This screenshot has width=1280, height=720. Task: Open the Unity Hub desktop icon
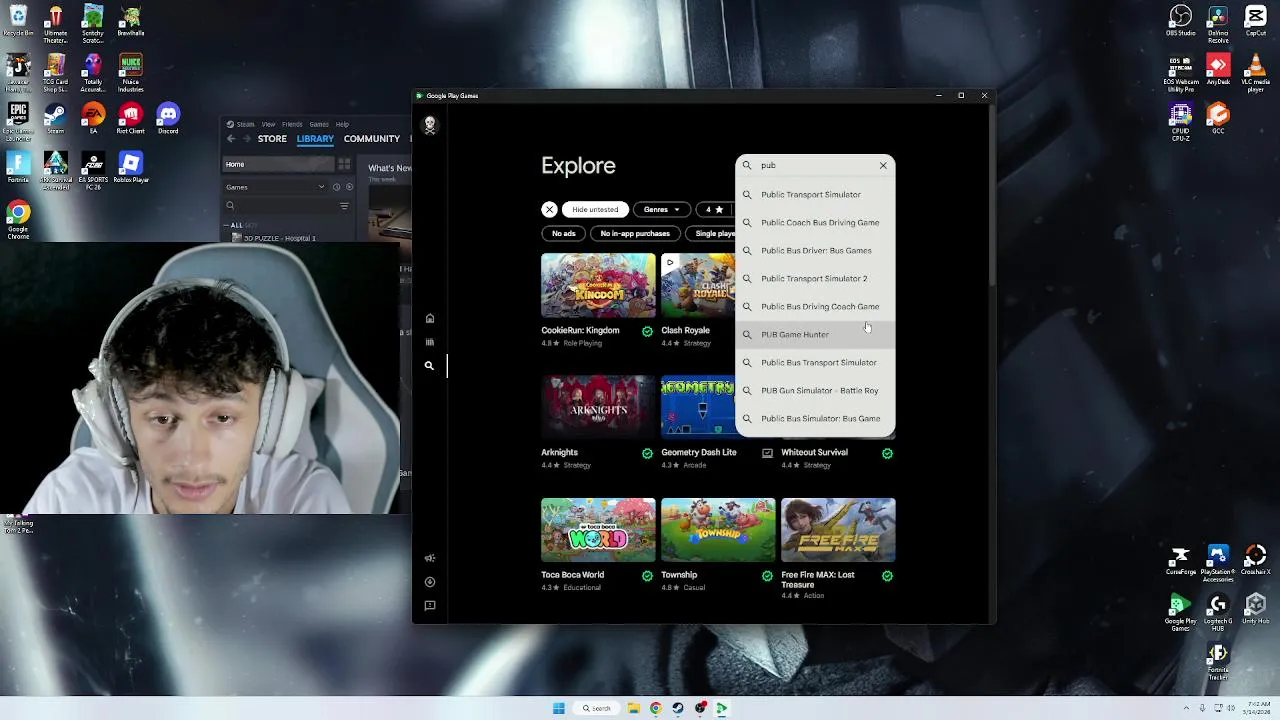pos(1255,610)
